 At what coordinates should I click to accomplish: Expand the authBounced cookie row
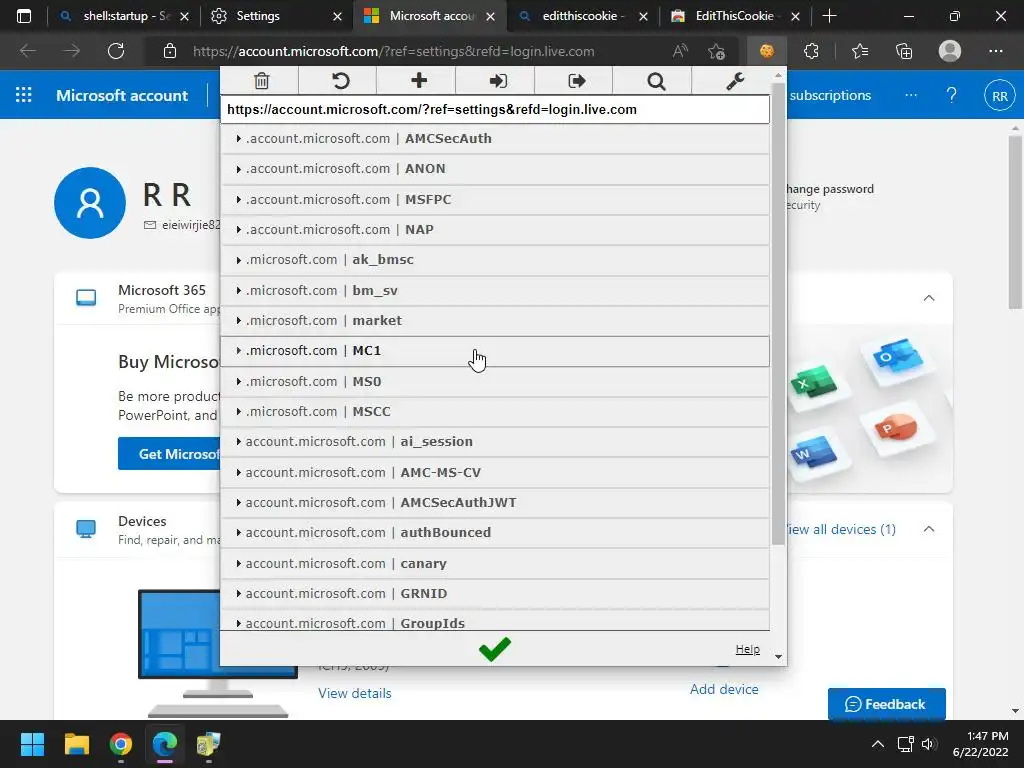click(x=495, y=532)
